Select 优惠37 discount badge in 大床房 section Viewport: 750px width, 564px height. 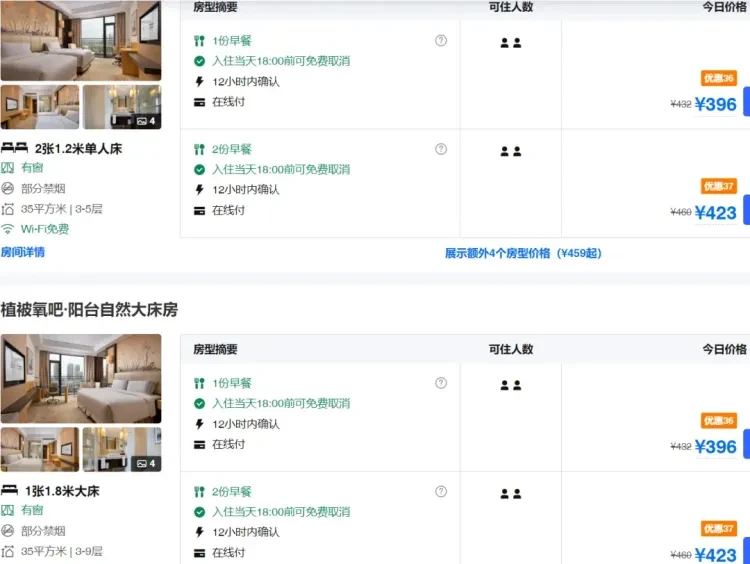click(x=718, y=528)
